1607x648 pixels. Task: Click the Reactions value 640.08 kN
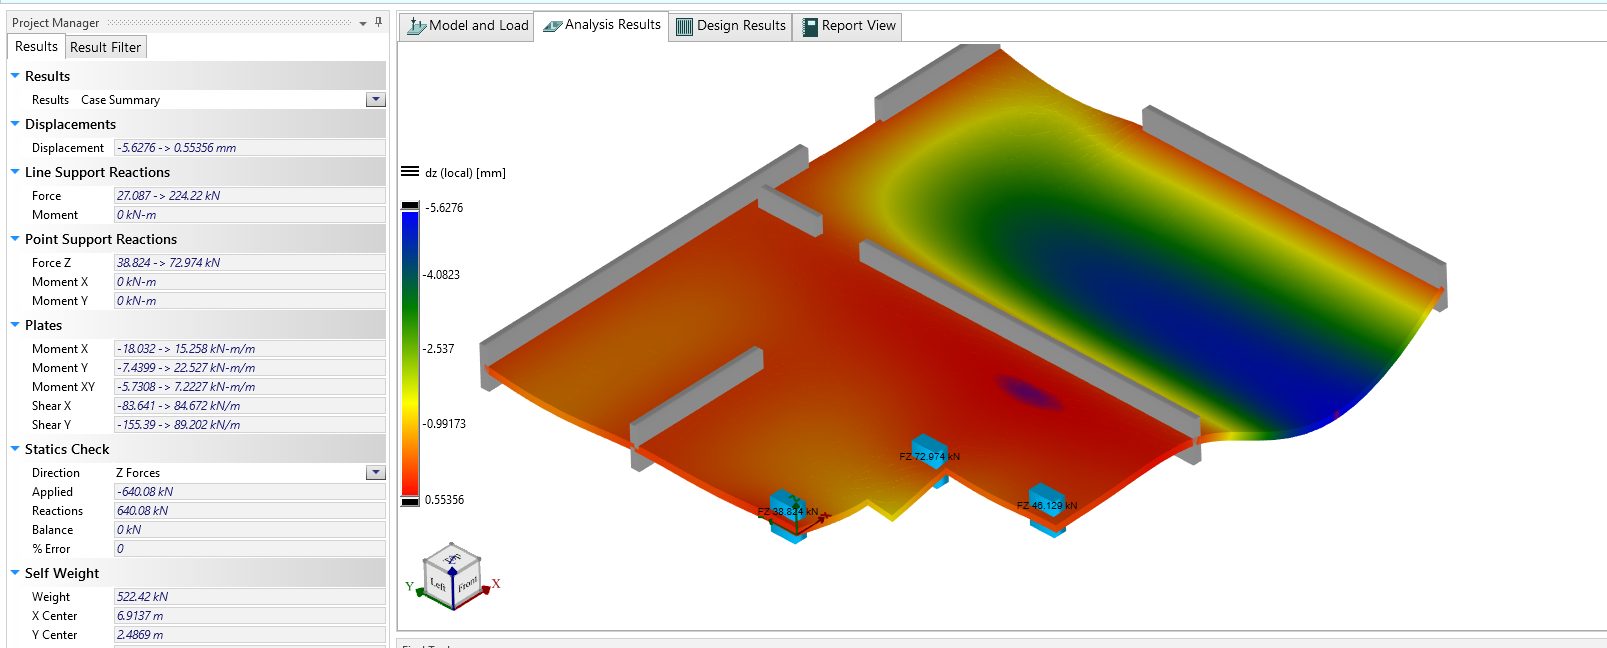point(250,511)
